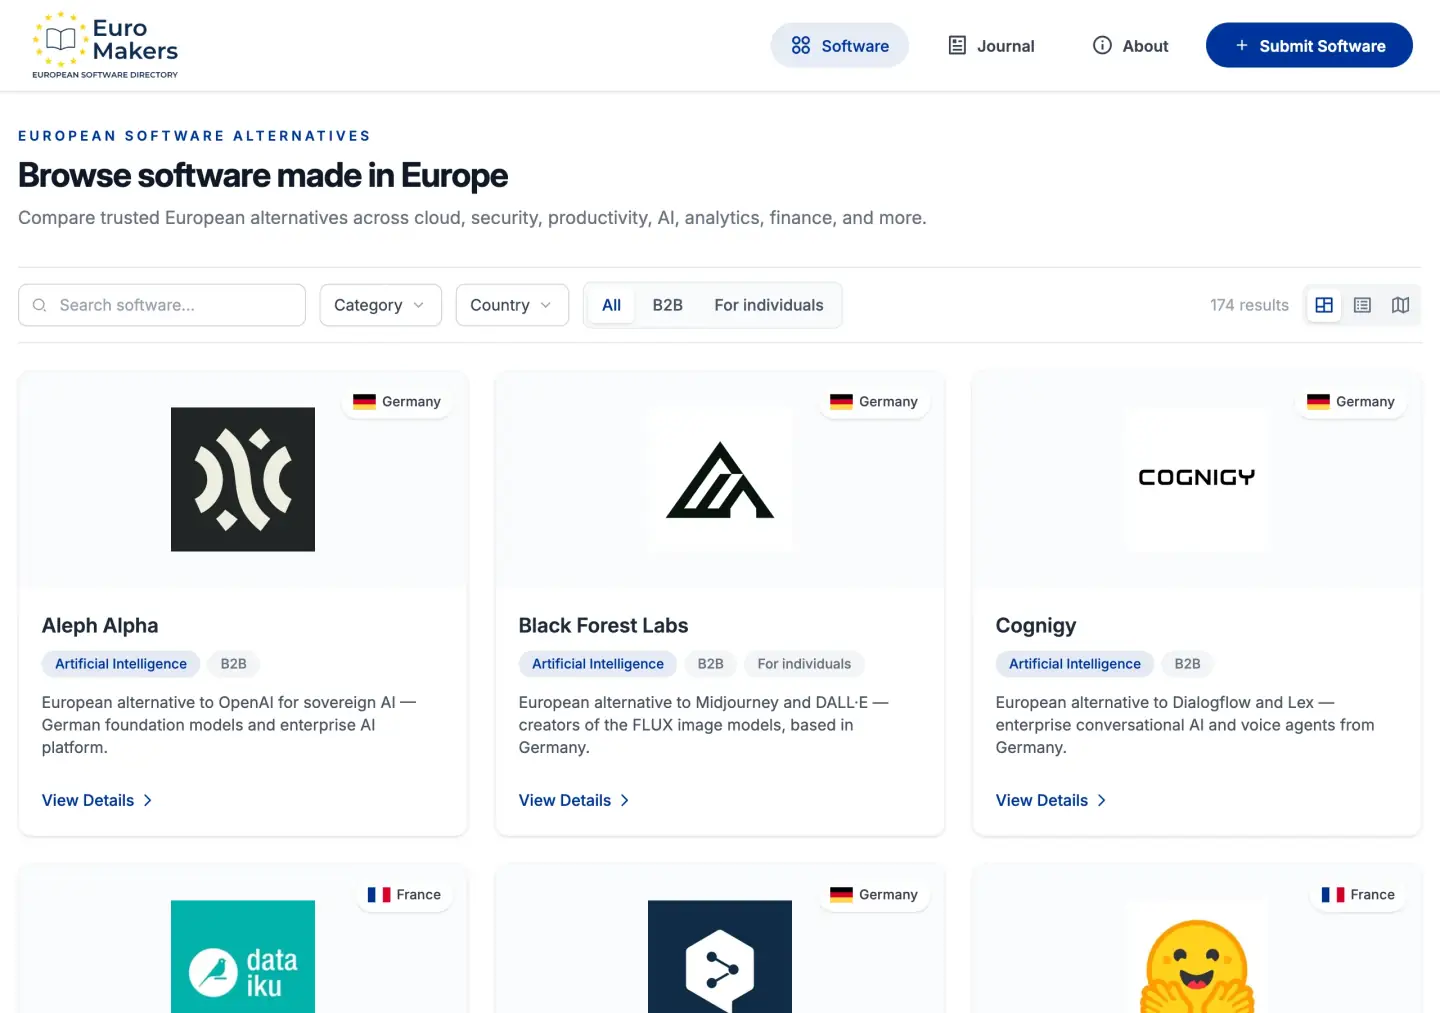Filter results For individuals
The image size is (1440, 1013).
click(769, 305)
